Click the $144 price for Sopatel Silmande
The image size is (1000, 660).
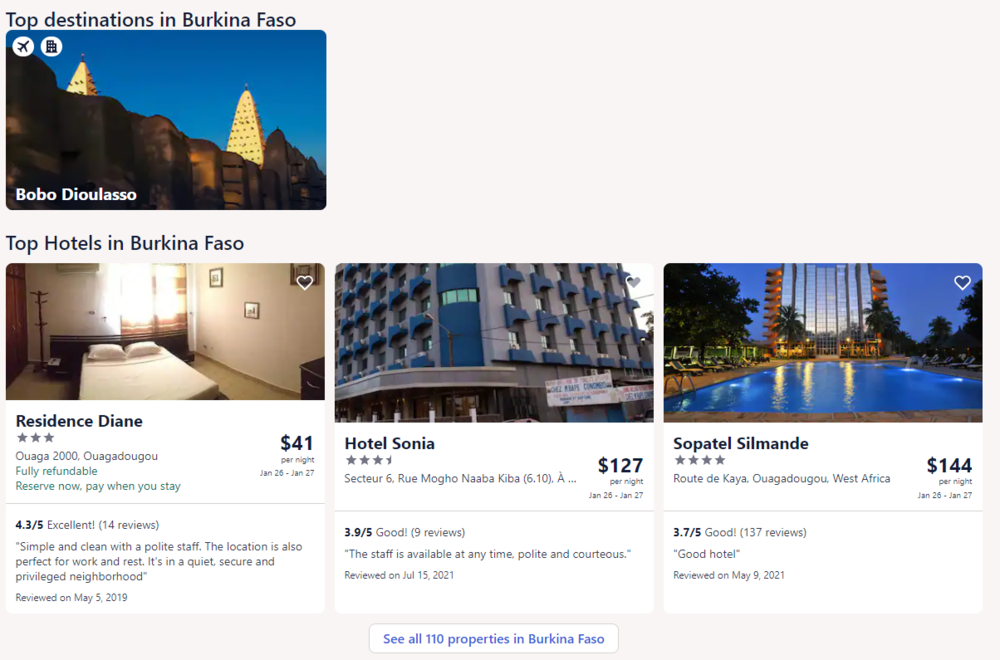pos(949,465)
